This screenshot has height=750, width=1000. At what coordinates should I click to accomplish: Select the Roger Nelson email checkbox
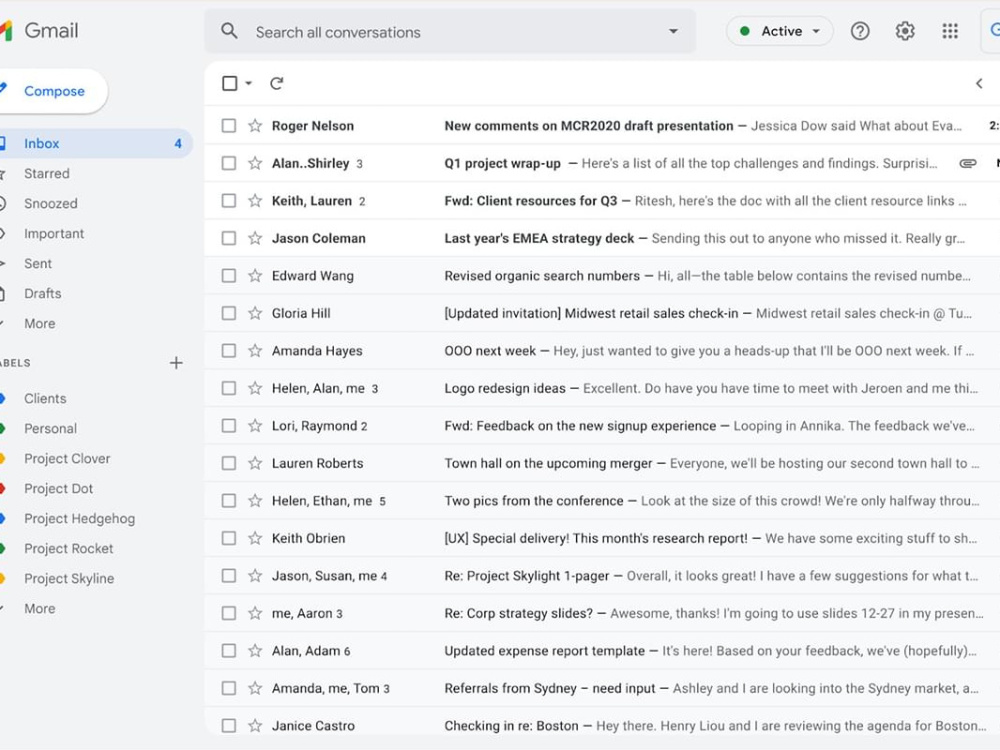click(x=228, y=126)
